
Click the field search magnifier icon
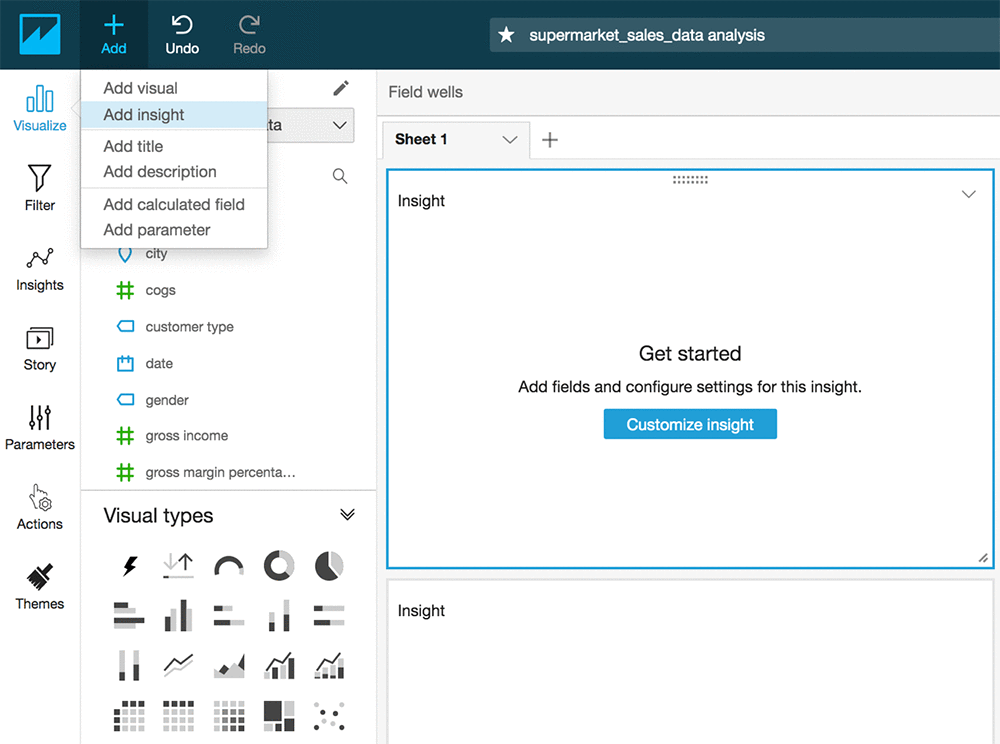pos(340,176)
